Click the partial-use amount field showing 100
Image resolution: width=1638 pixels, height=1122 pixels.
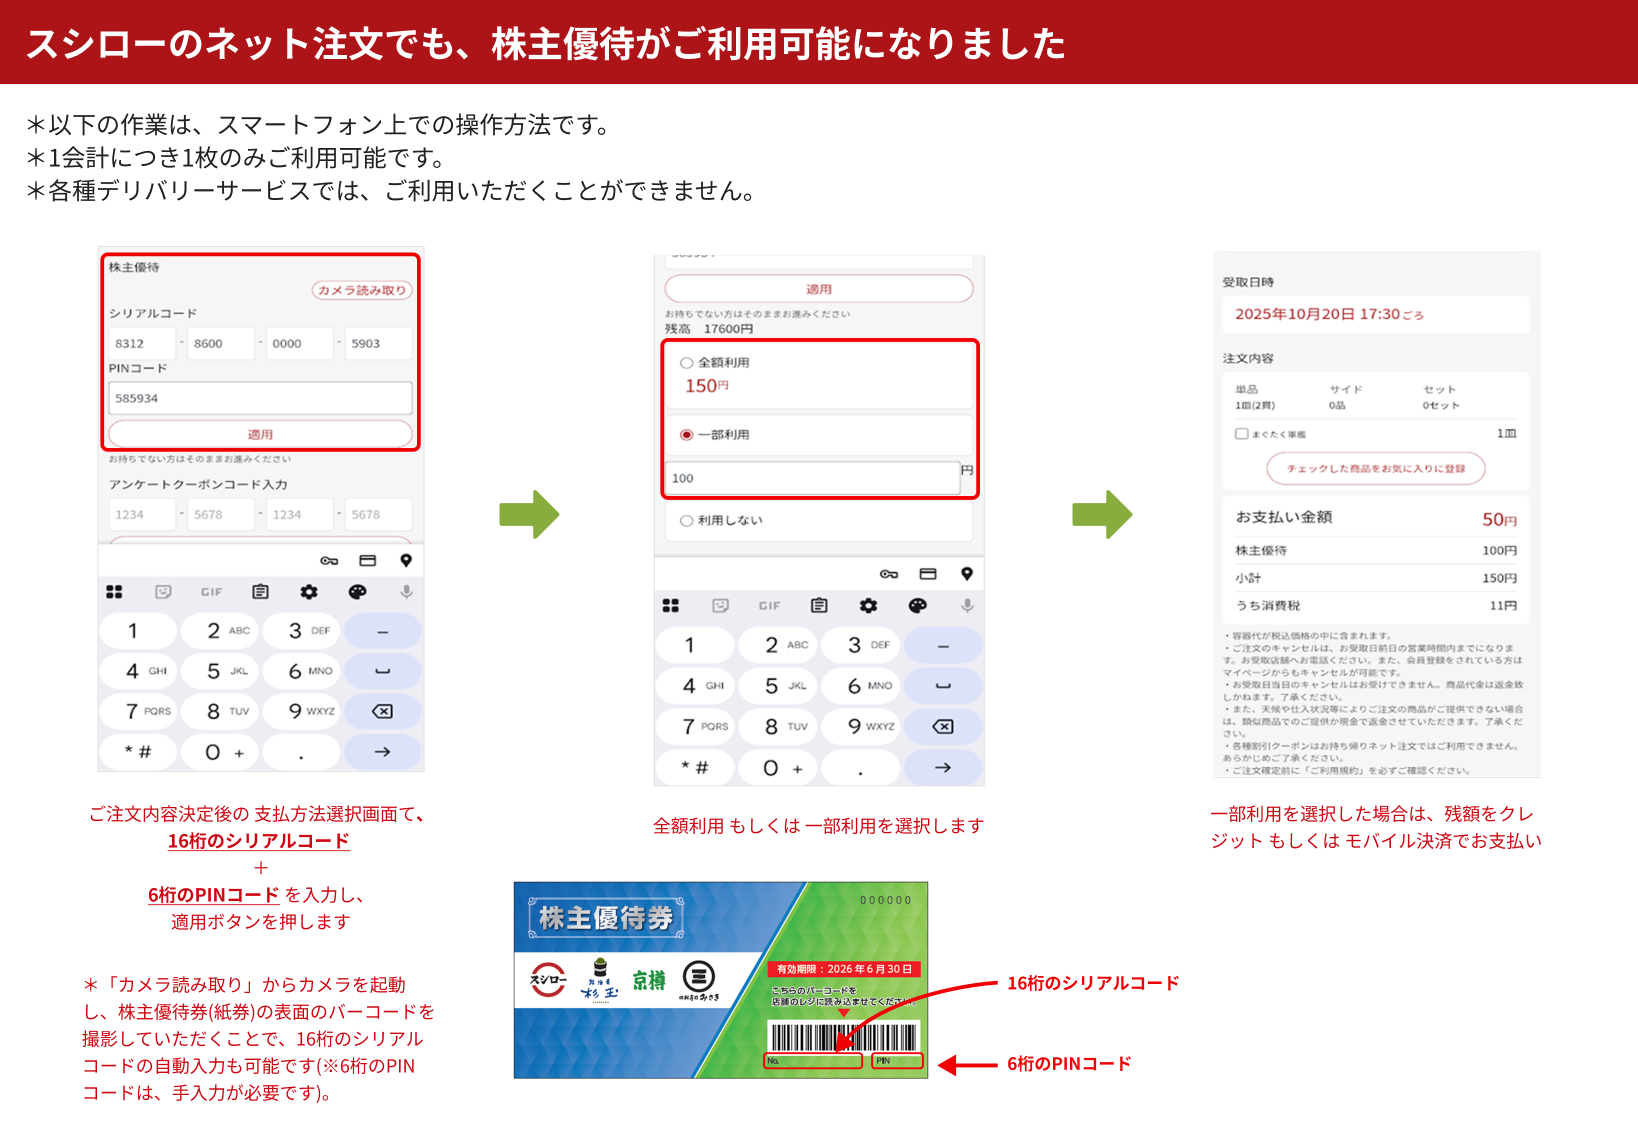814,478
